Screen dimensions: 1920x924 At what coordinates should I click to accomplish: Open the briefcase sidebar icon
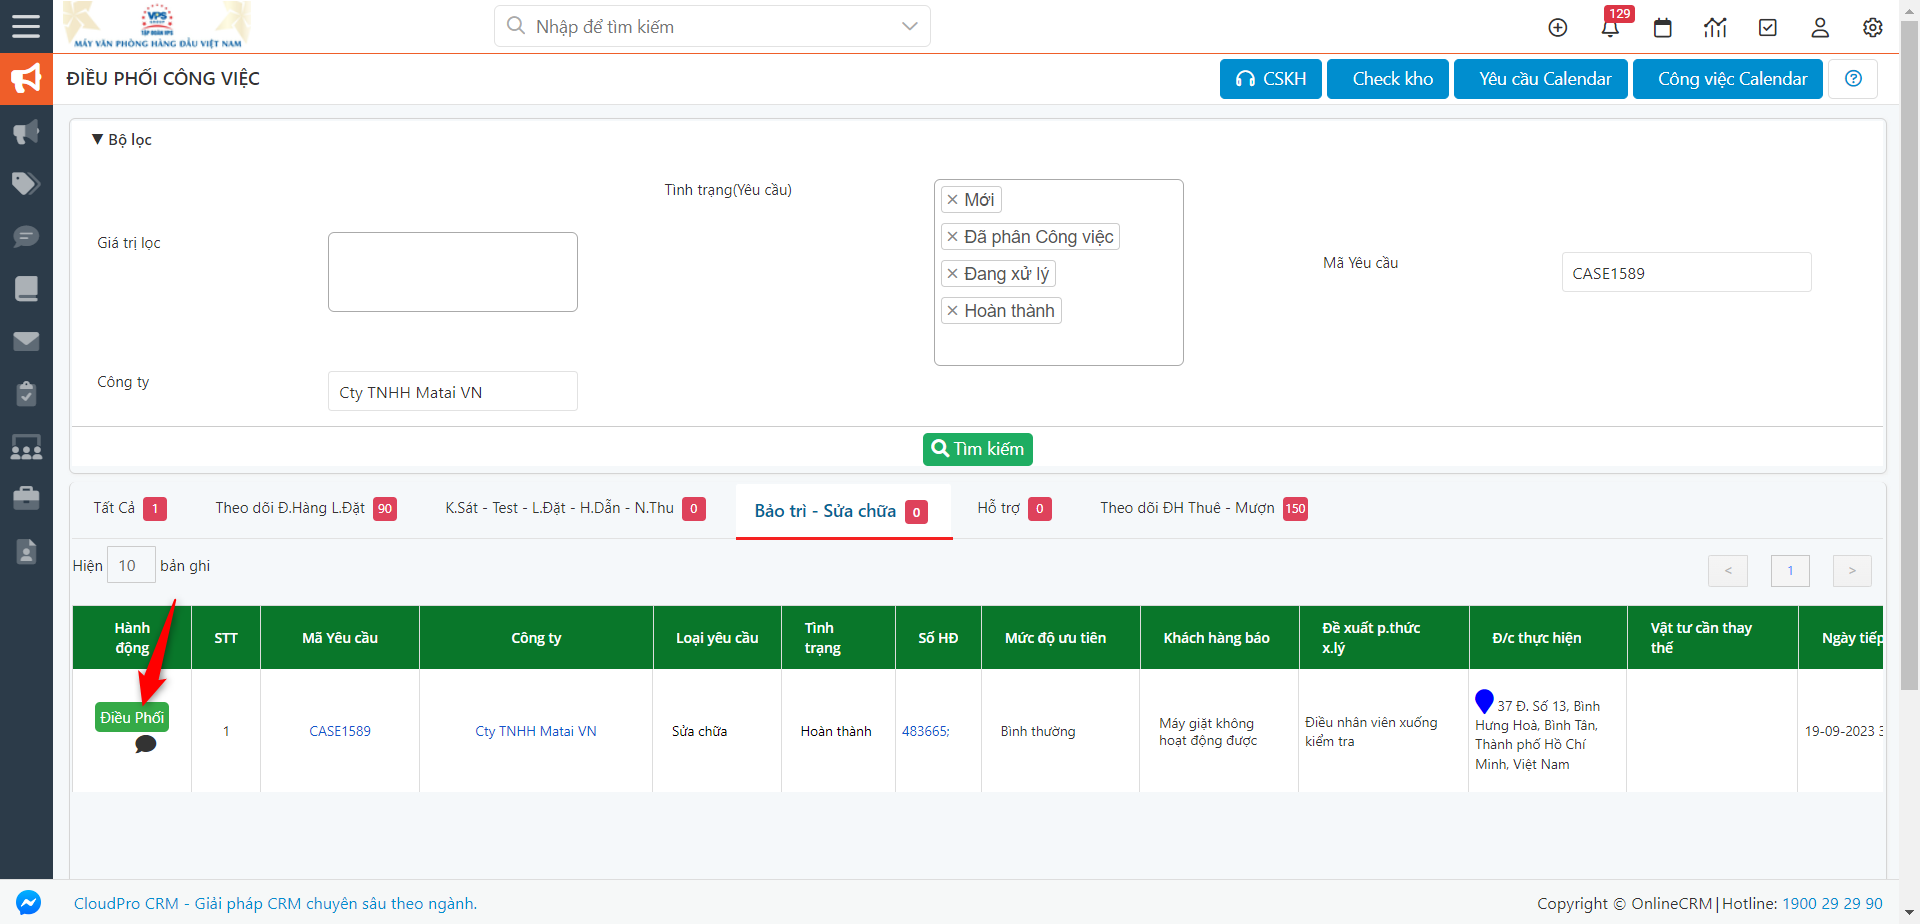26,498
